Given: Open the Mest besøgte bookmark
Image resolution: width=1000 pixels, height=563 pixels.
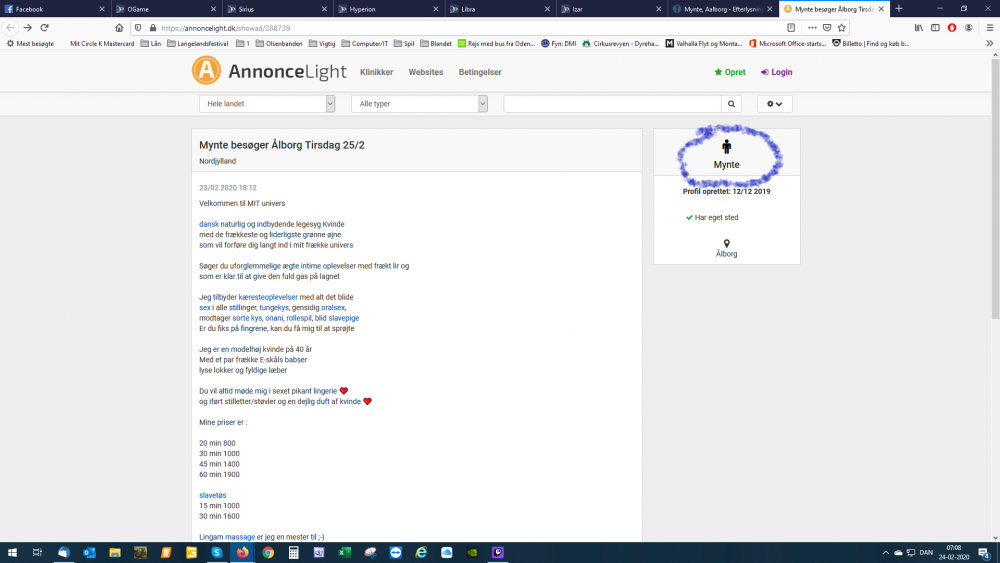Looking at the screenshot, I should tap(30, 43).
